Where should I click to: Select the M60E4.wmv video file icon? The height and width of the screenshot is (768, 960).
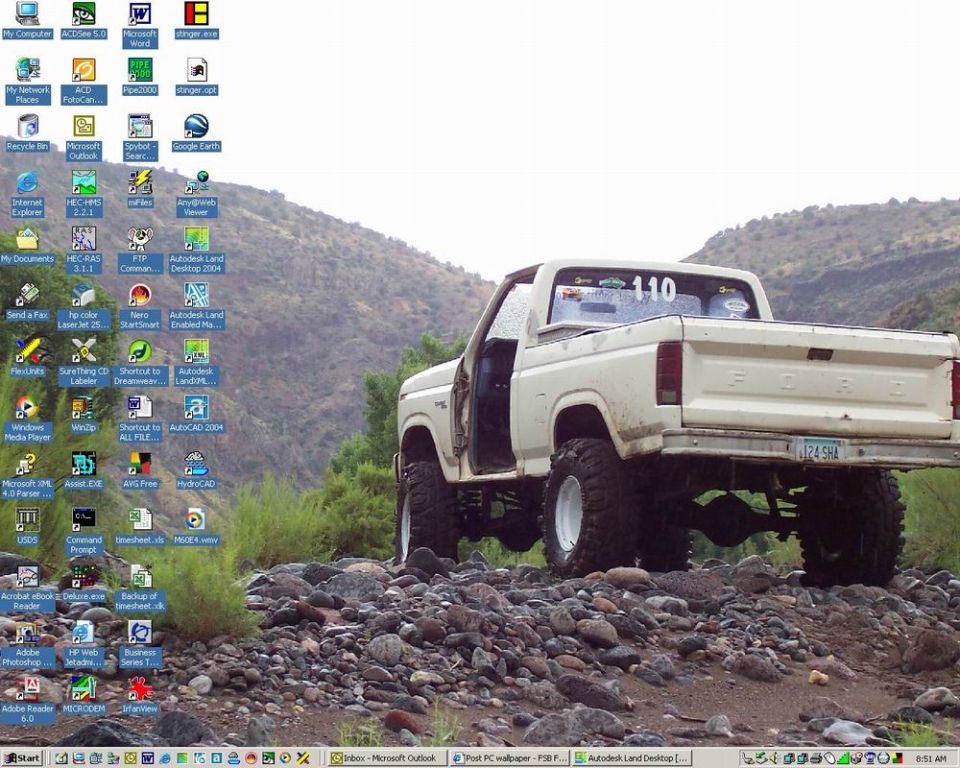[x=197, y=527]
